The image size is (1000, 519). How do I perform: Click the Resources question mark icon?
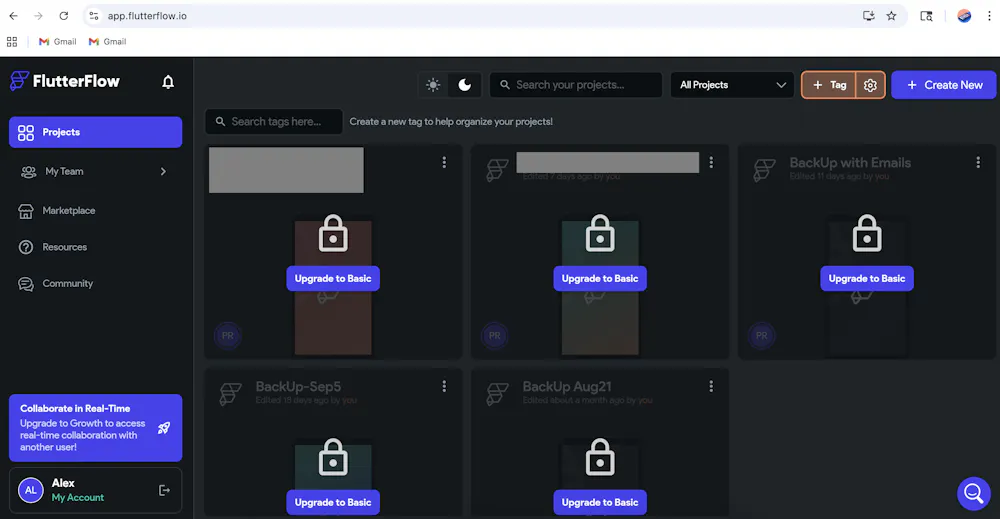point(26,247)
